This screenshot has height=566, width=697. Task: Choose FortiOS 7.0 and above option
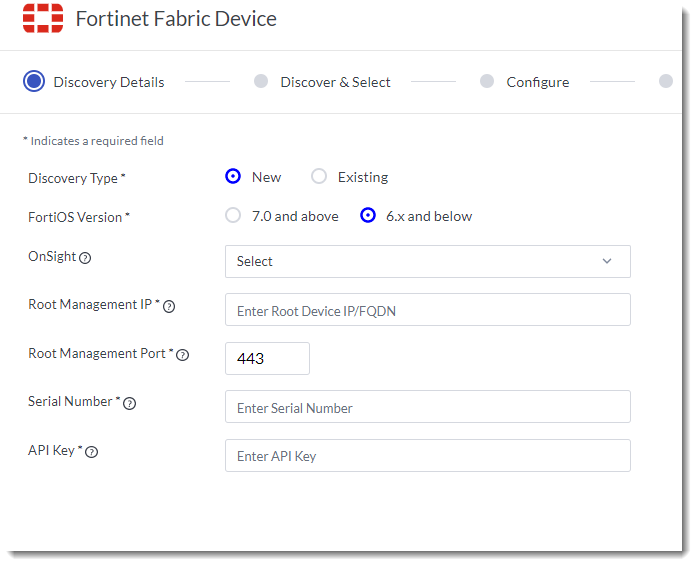click(233, 216)
